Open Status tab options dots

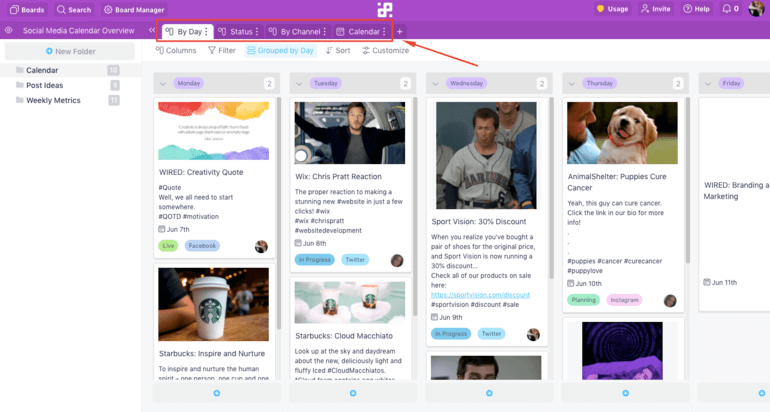pos(257,31)
